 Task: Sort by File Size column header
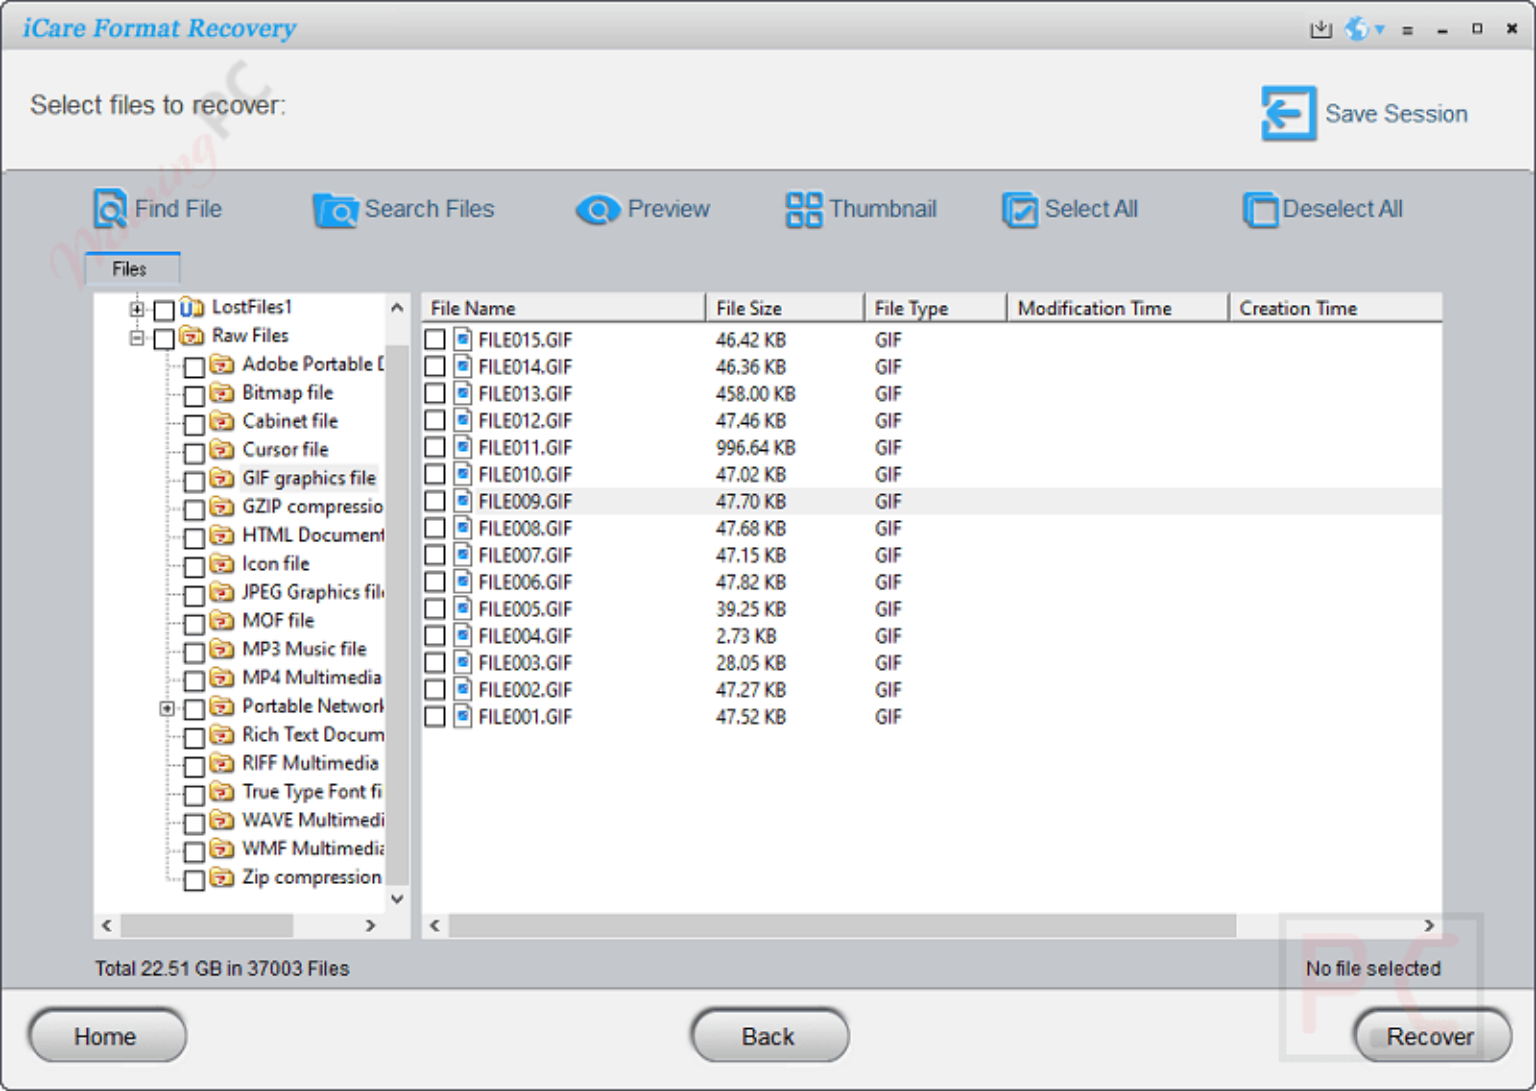(785, 308)
